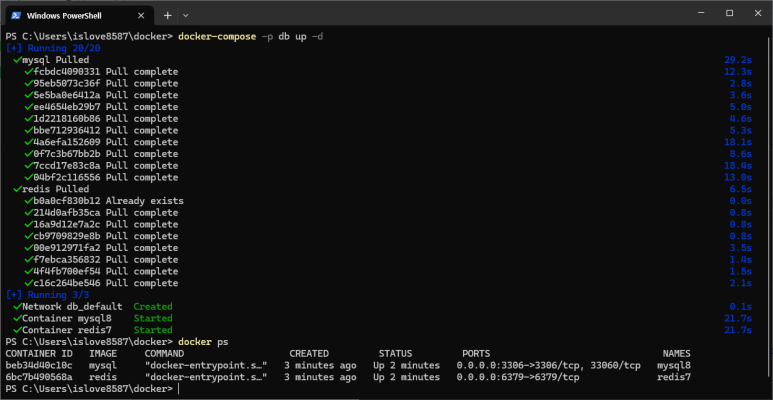Click the 'IMAGE' column header
The image size is (773, 400).
pyautogui.click(x=103, y=354)
